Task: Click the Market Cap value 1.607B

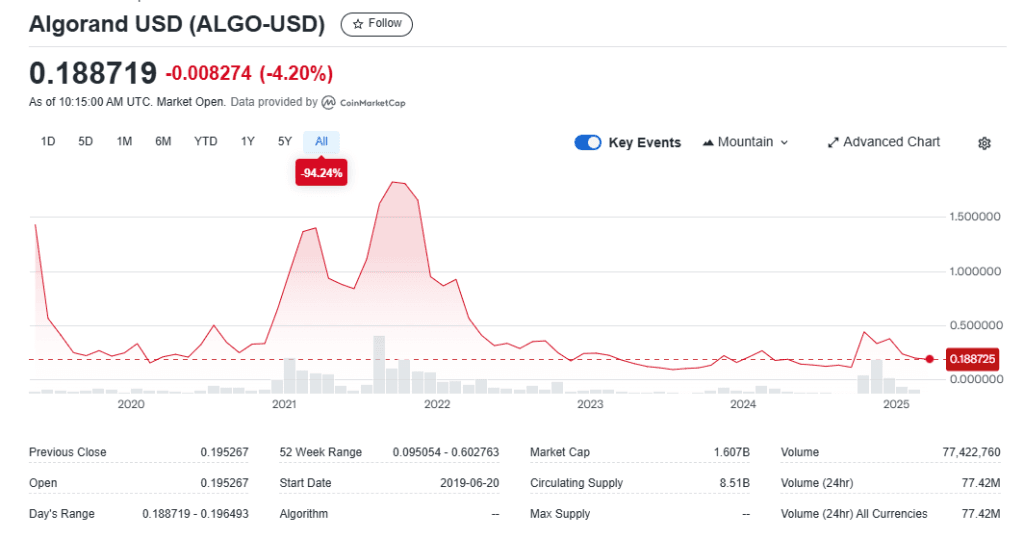Action: (731, 452)
